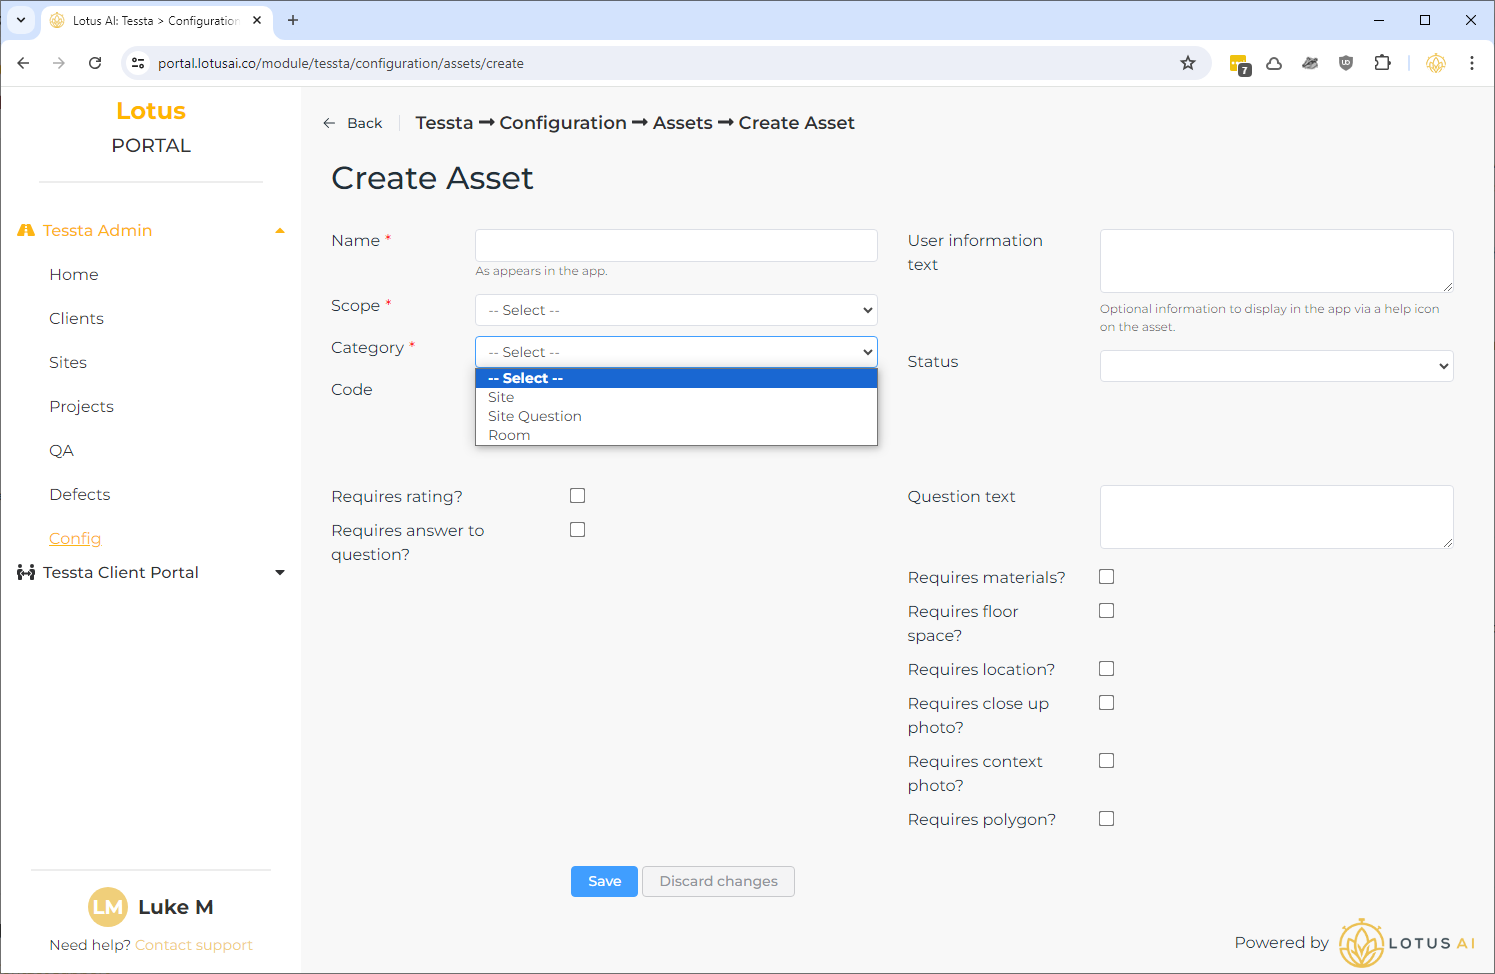Click the Save button

604,881
